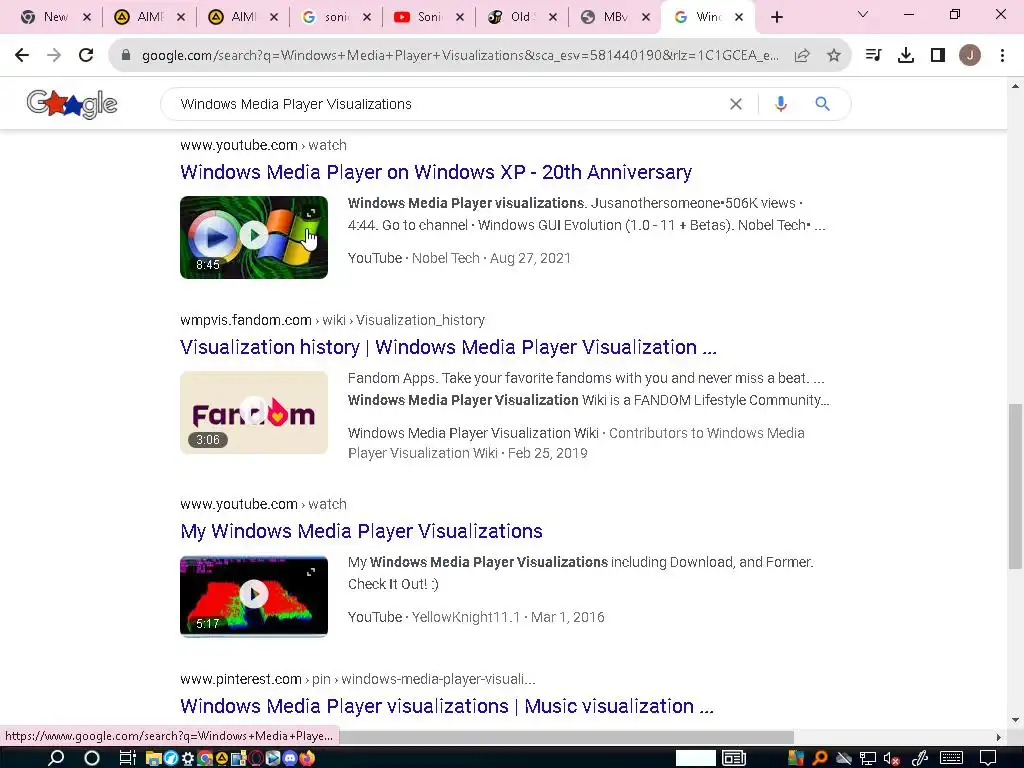1024x768 pixels.
Task: Open Settings gear on taskbar
Action: (x=188, y=758)
